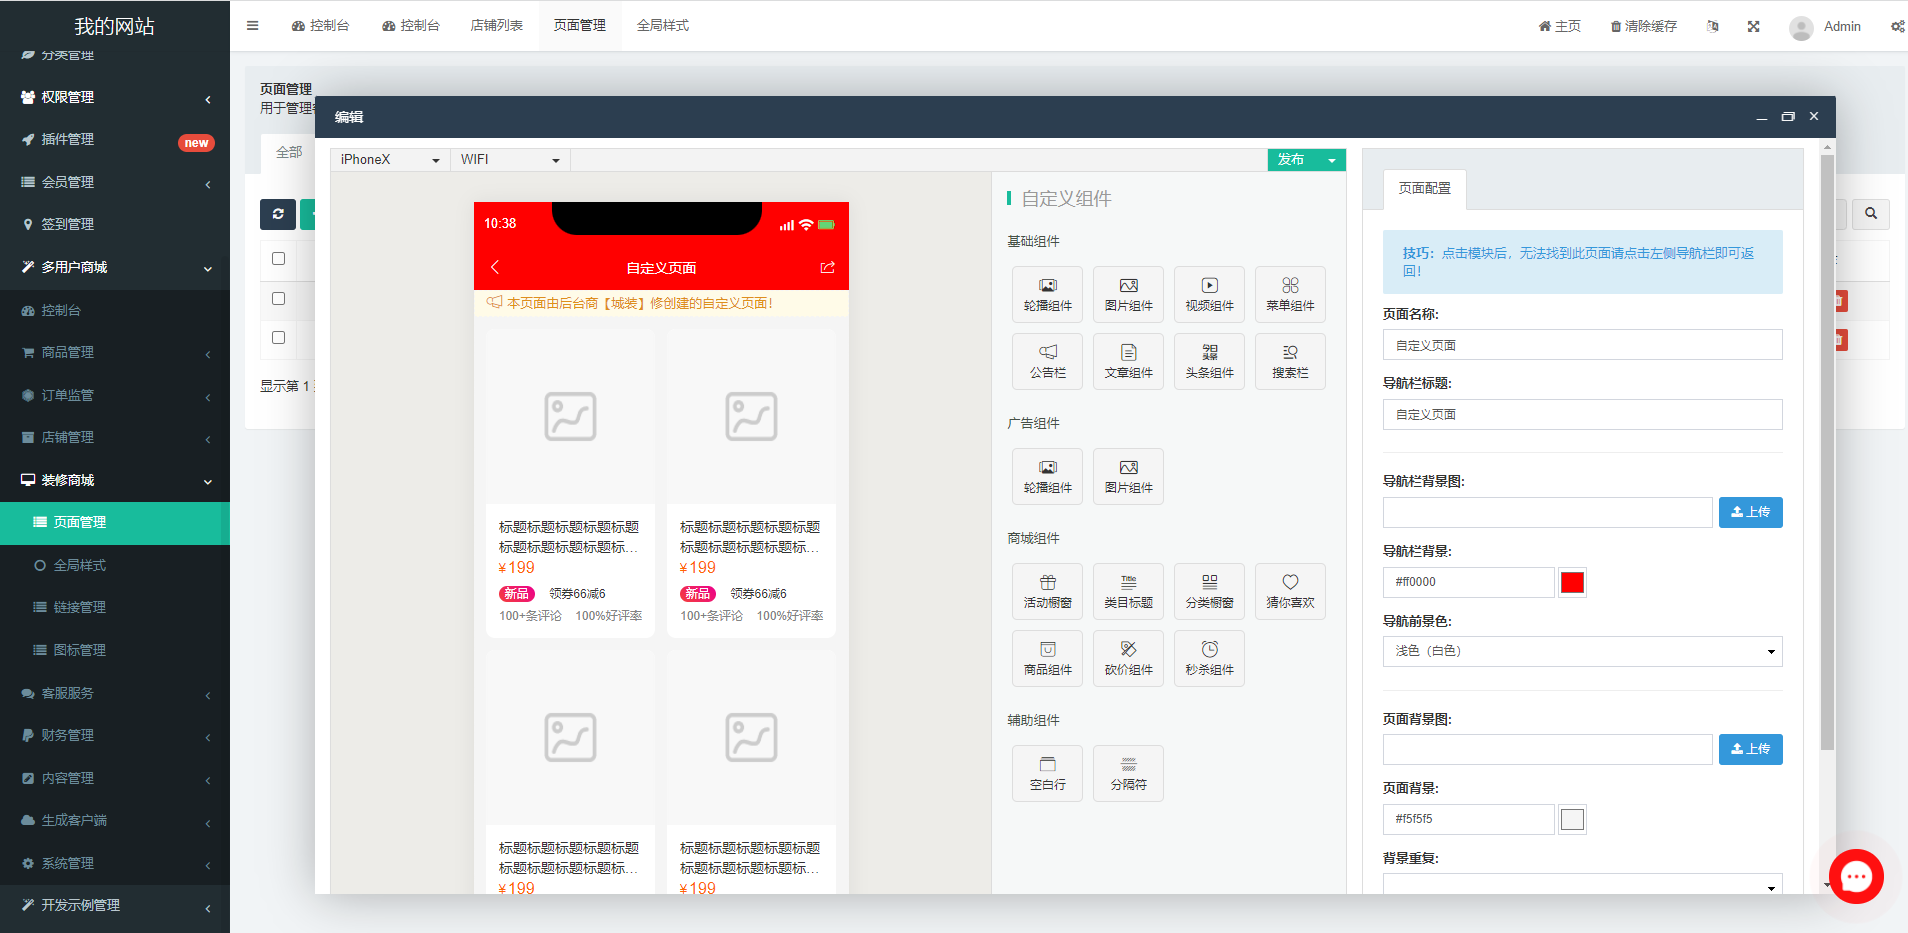Check the first row checkbox in page list
The height and width of the screenshot is (933, 1908).
[x=278, y=258]
